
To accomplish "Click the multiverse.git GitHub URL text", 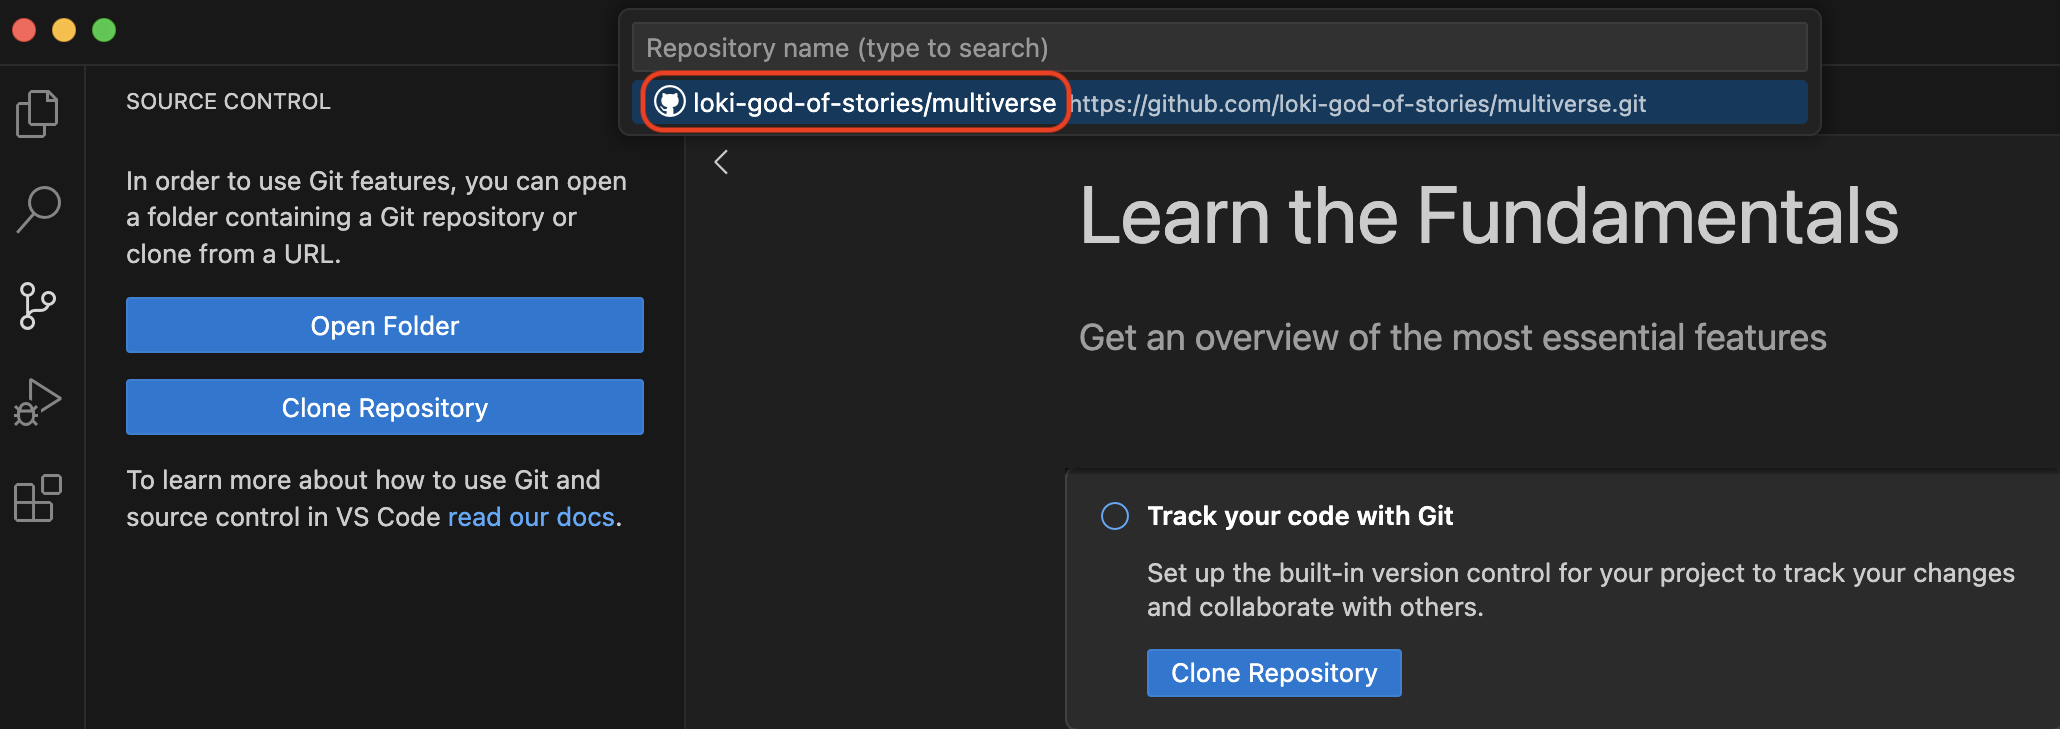I will coord(1358,103).
